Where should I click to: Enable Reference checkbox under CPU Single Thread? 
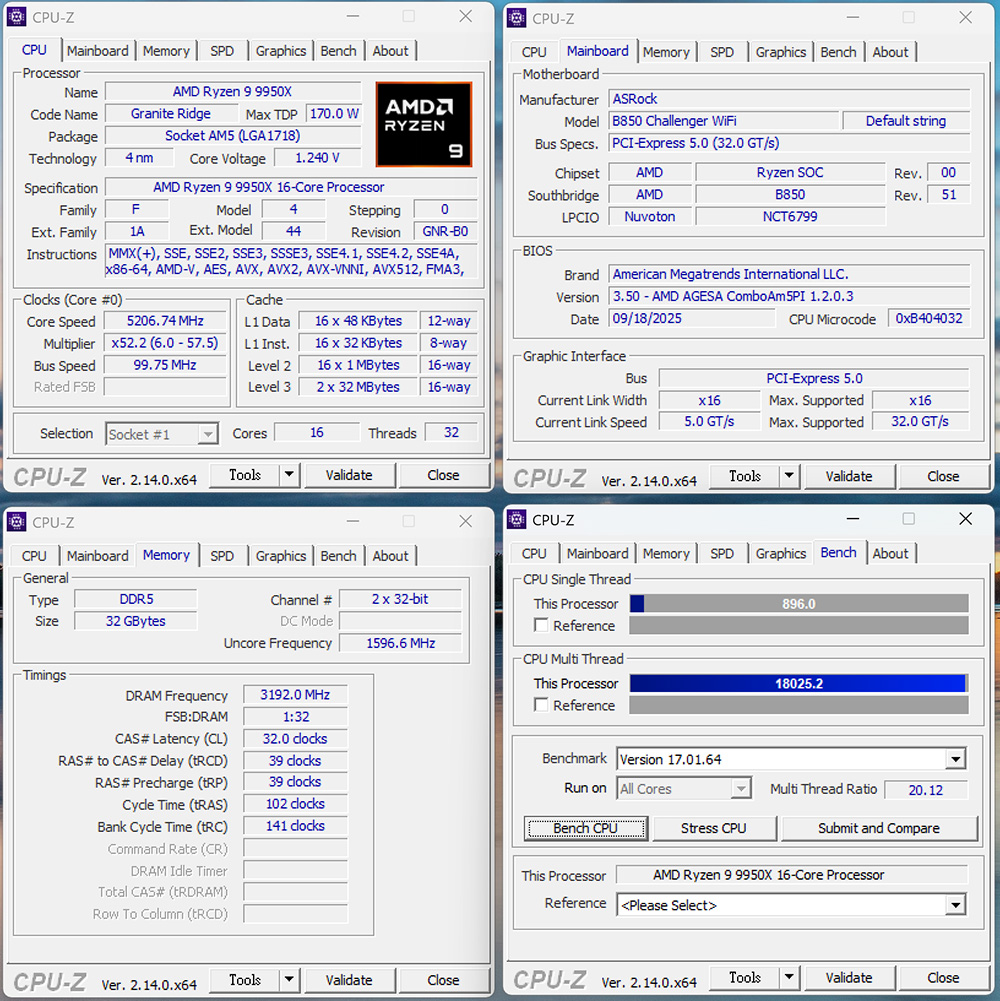tap(541, 626)
